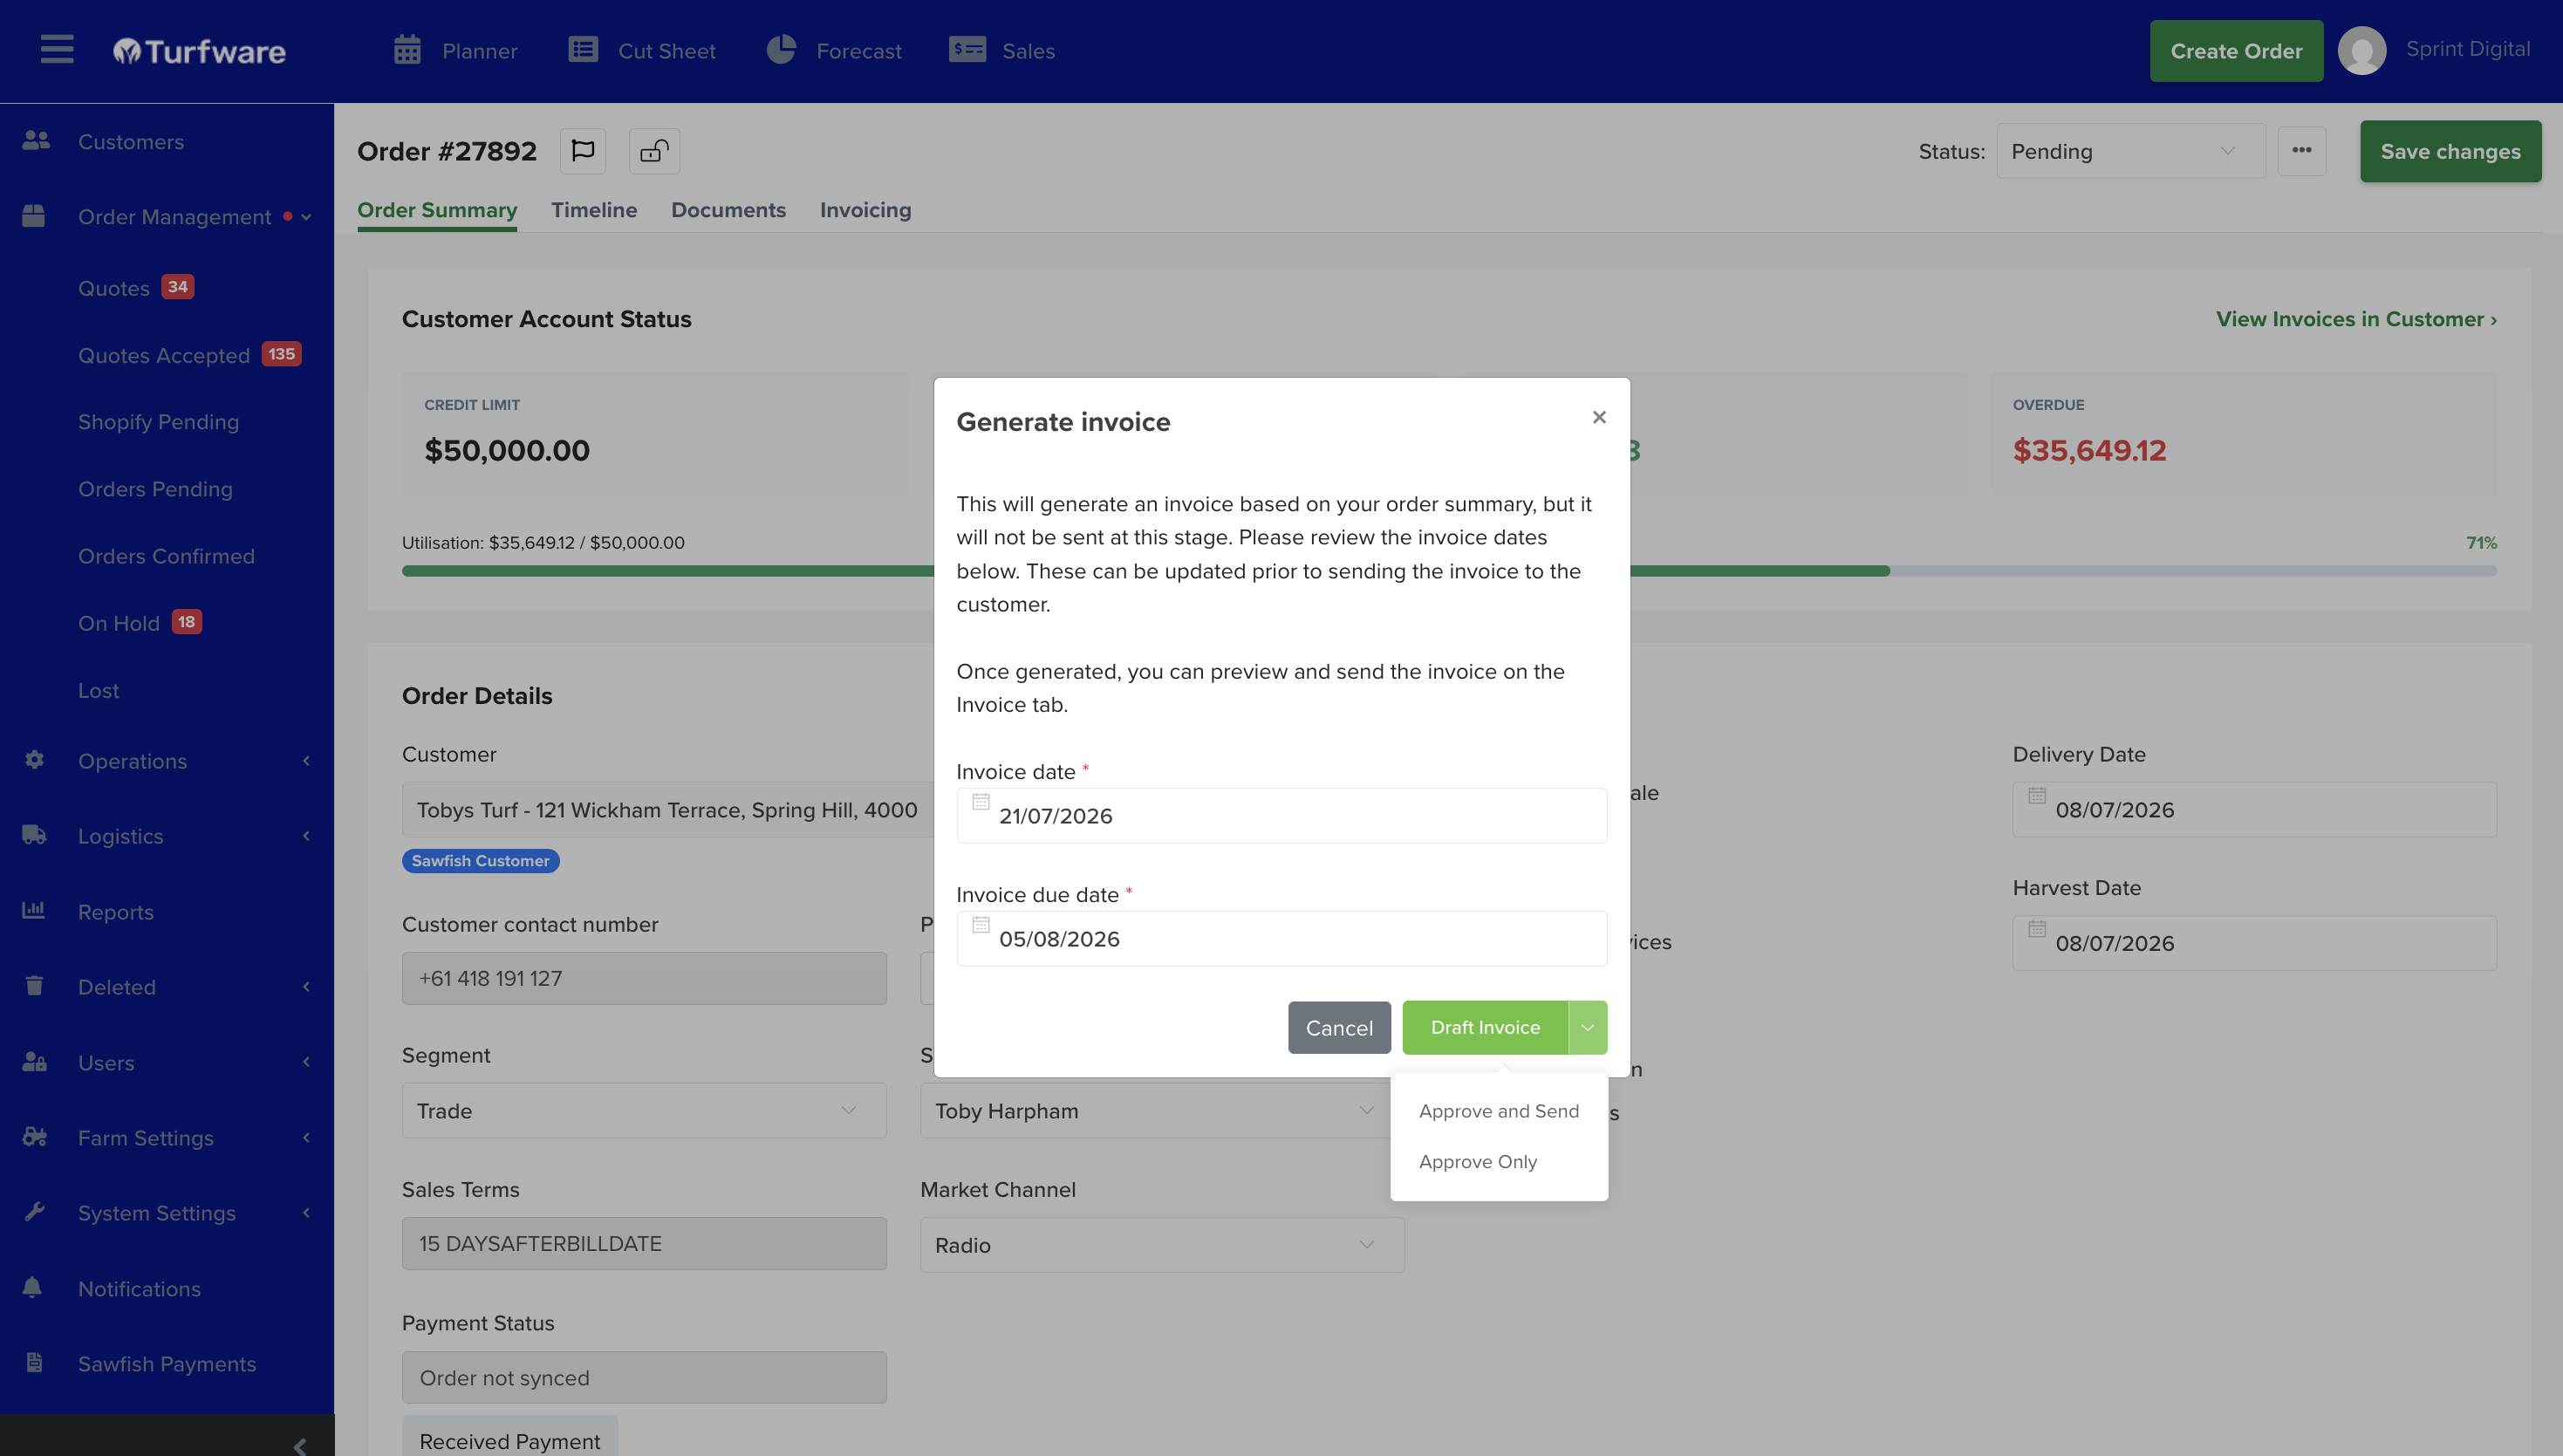2563x1456 pixels.
Task: Click the Save changes button
Action: point(2450,151)
